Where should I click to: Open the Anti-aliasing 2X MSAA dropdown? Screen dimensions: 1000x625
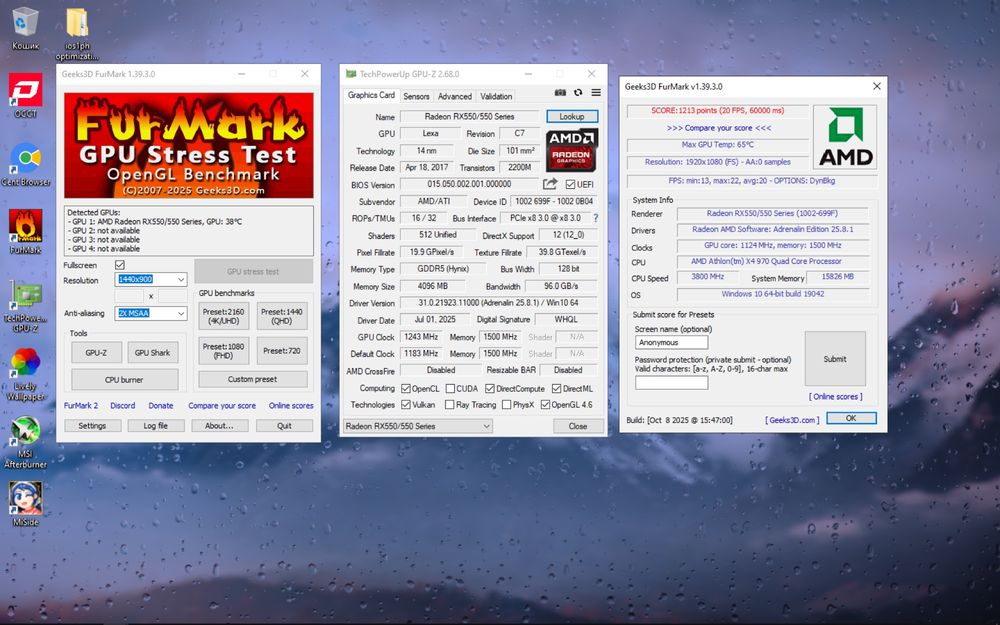(151, 313)
